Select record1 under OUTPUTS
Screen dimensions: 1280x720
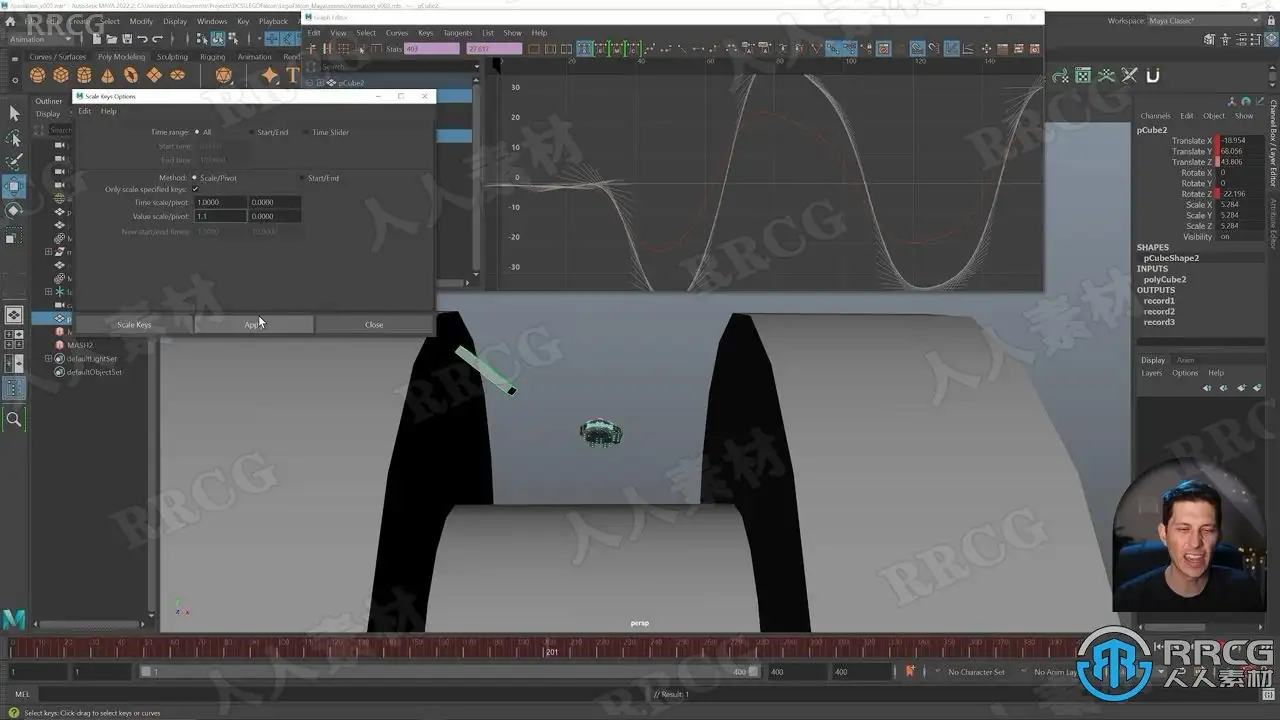(1159, 301)
